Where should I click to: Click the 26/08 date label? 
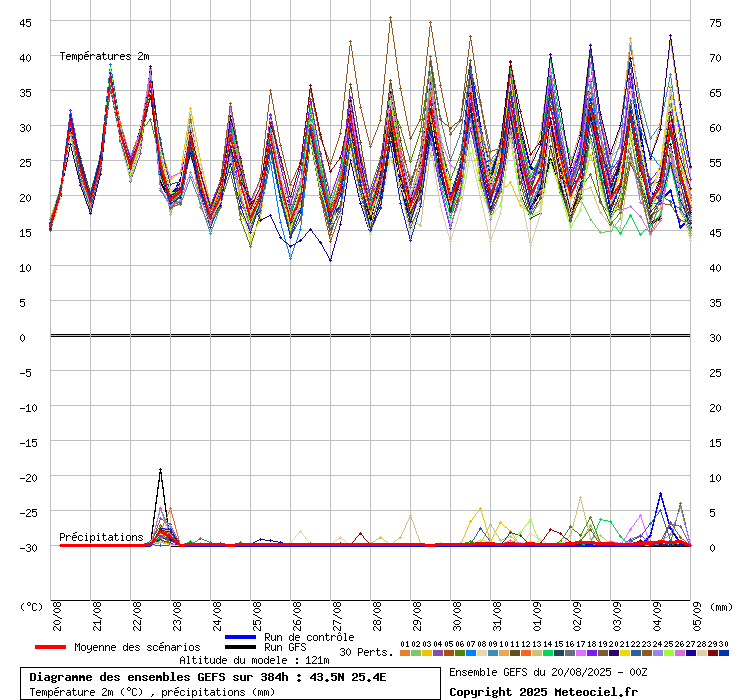(297, 616)
